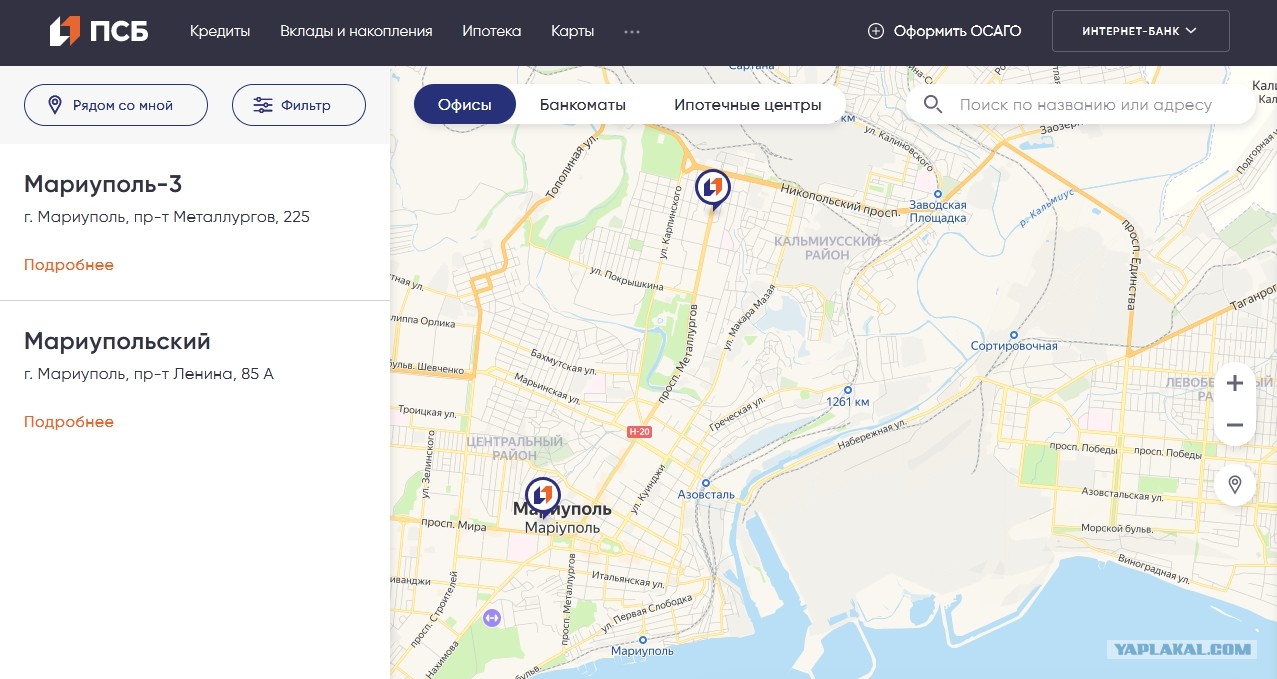
Task: Click the Заводская Площадка station marker
Action: (x=938, y=194)
